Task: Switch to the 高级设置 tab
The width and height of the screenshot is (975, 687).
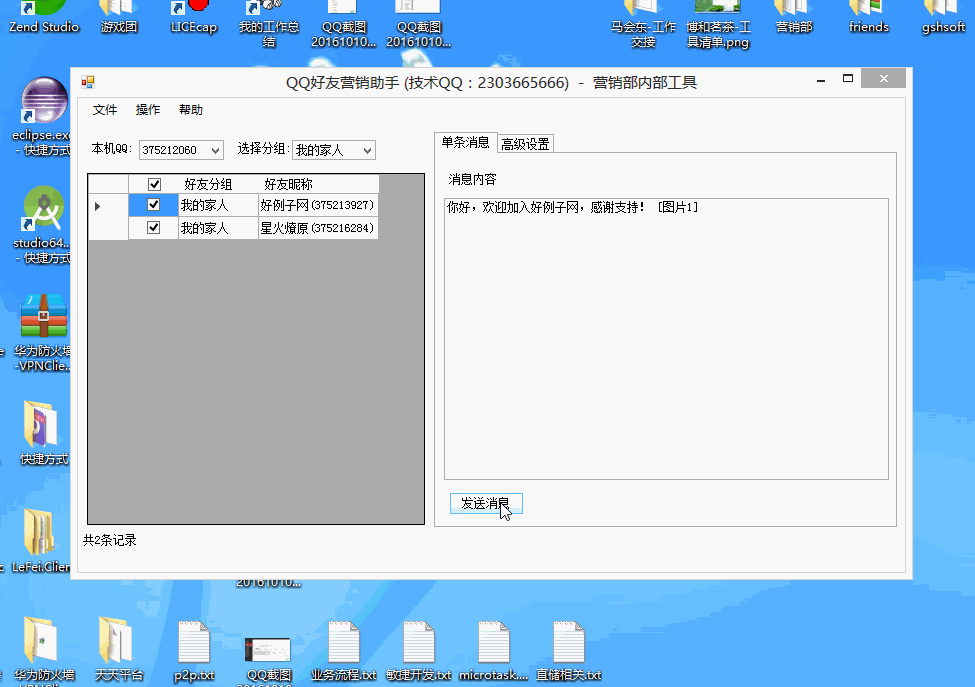Action: (525, 144)
